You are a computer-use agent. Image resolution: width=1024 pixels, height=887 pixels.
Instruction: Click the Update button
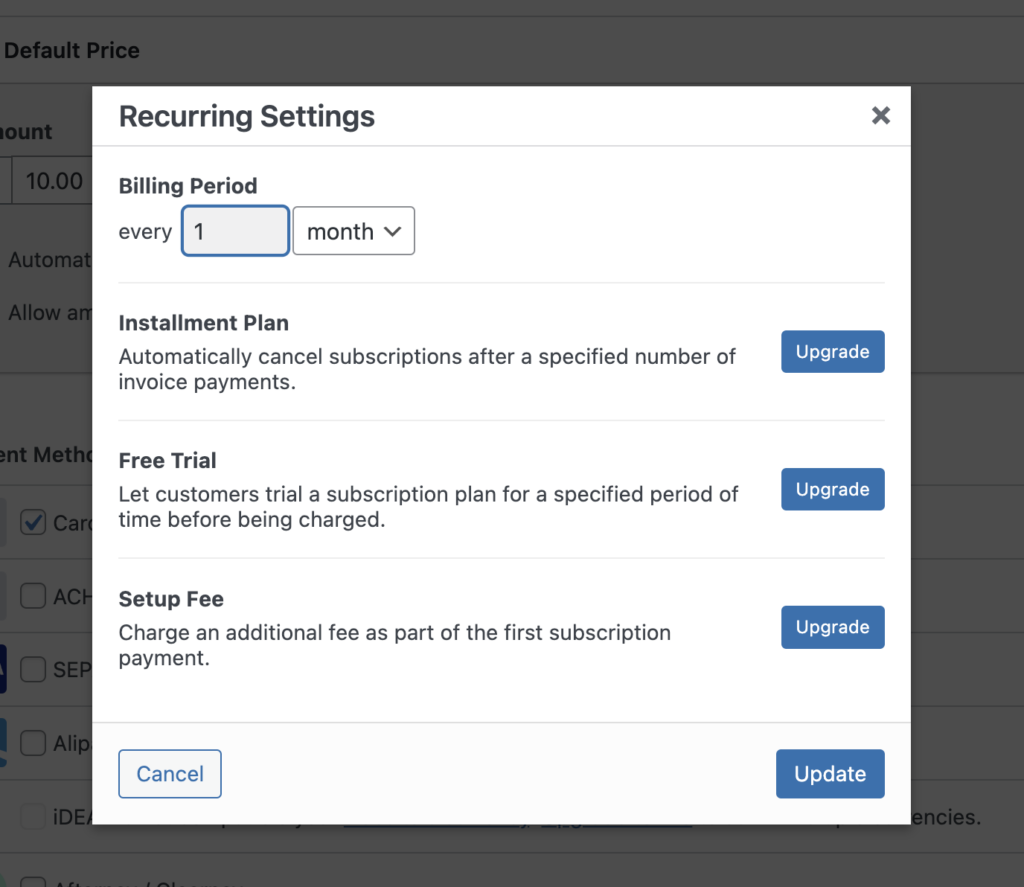point(830,774)
